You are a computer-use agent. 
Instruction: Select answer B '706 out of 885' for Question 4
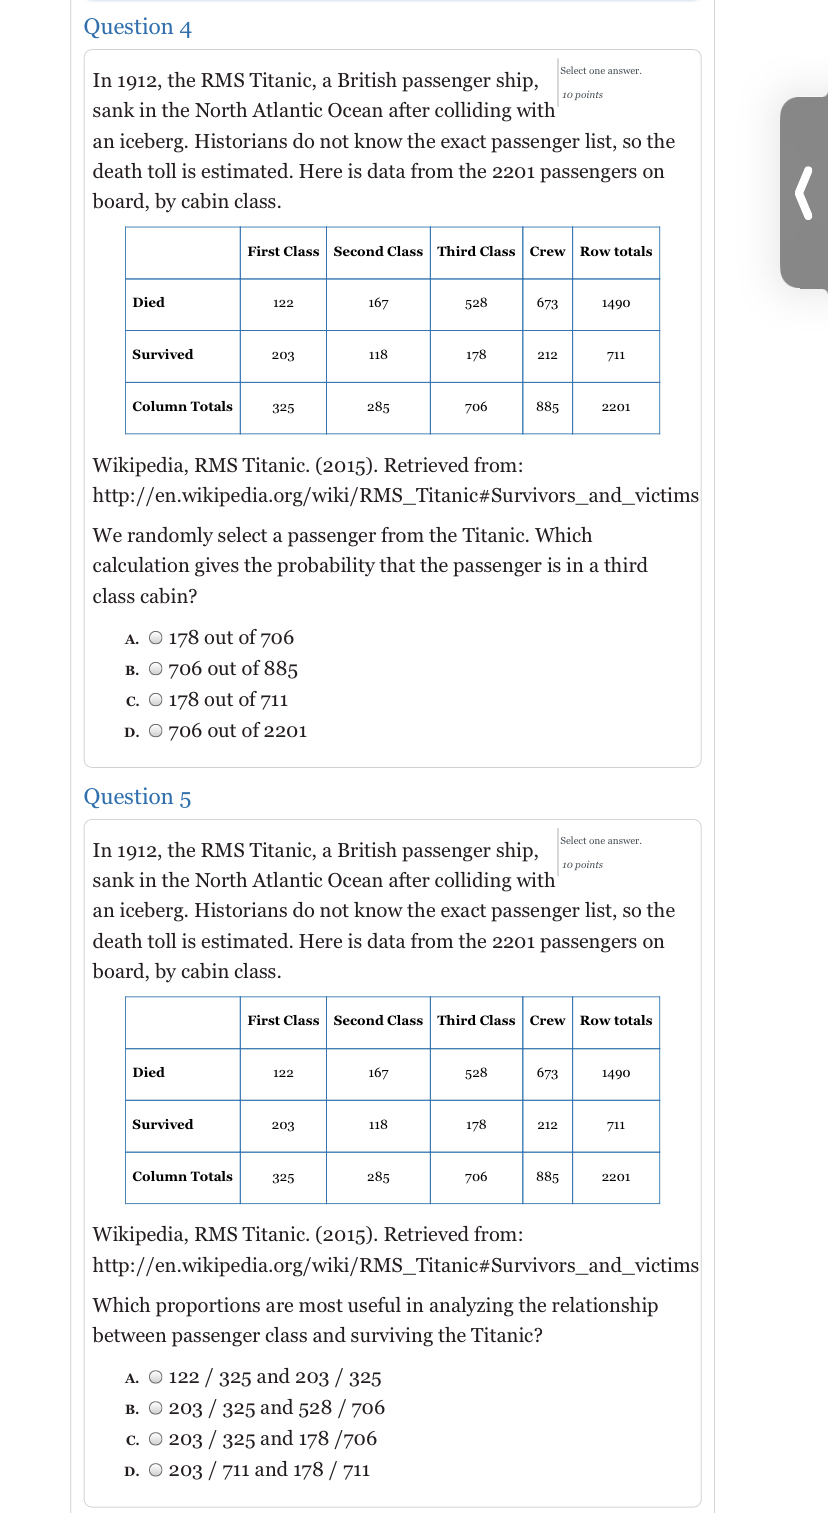(156, 668)
